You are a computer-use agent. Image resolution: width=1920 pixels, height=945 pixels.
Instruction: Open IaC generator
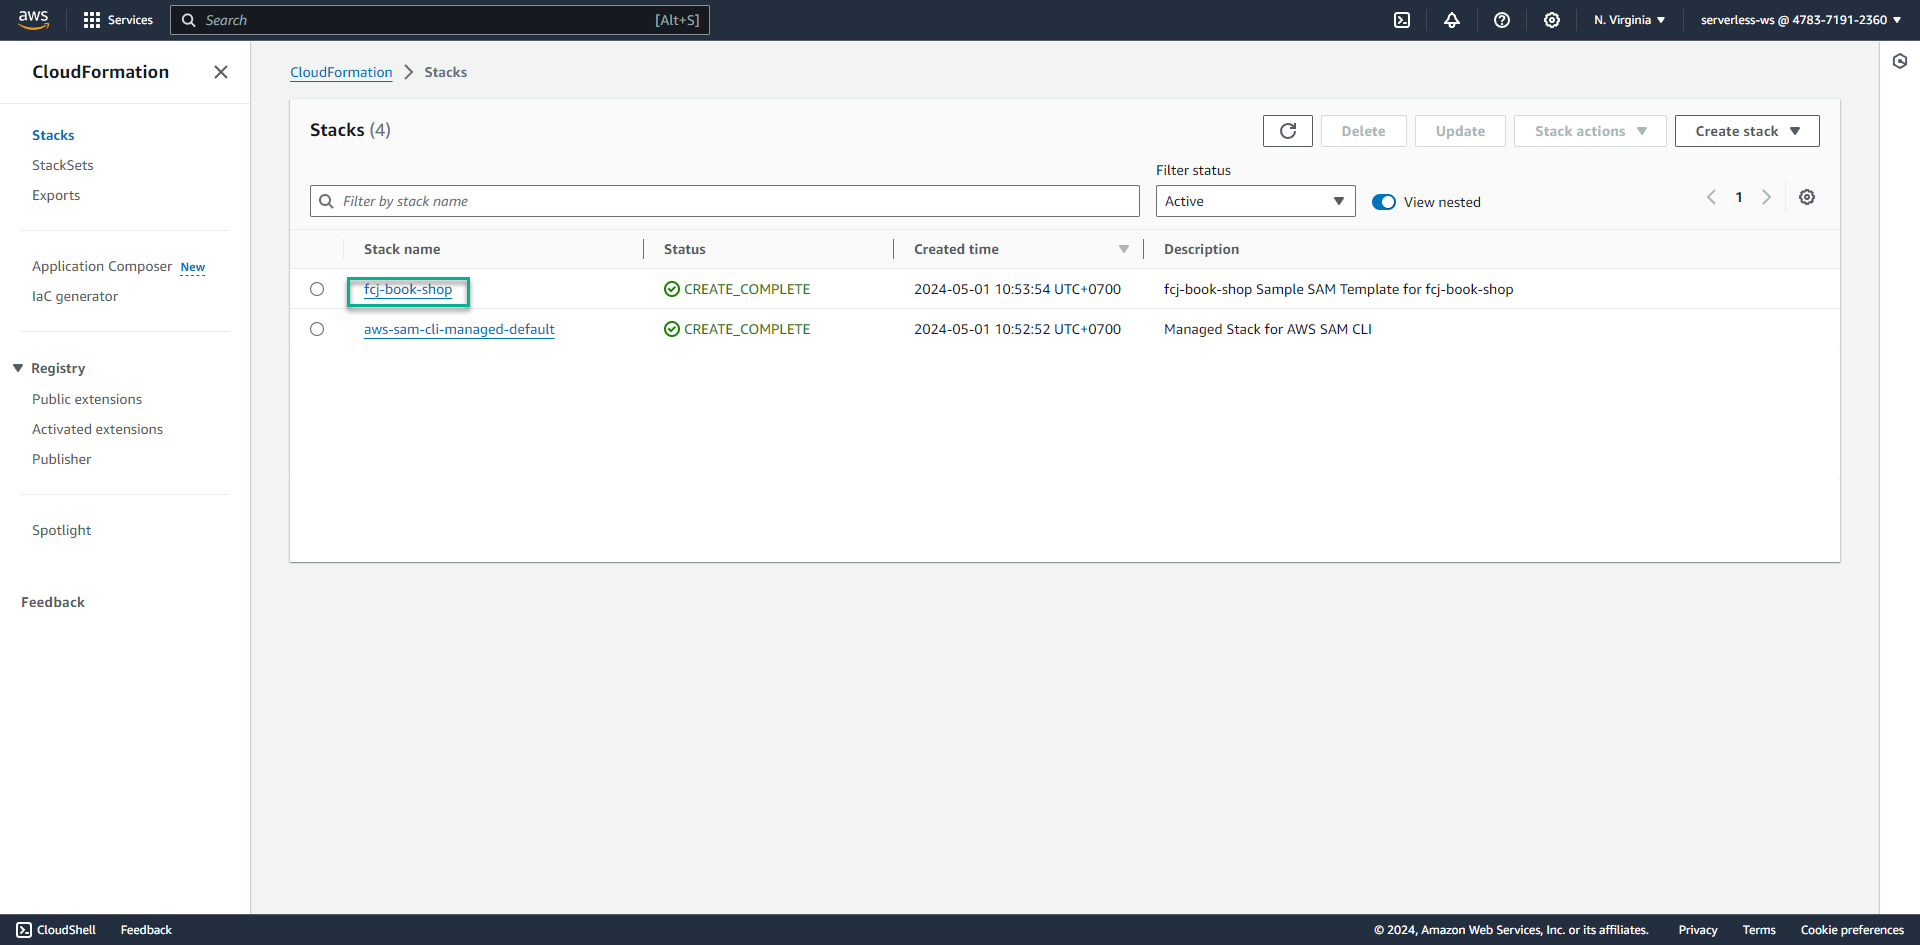point(75,296)
